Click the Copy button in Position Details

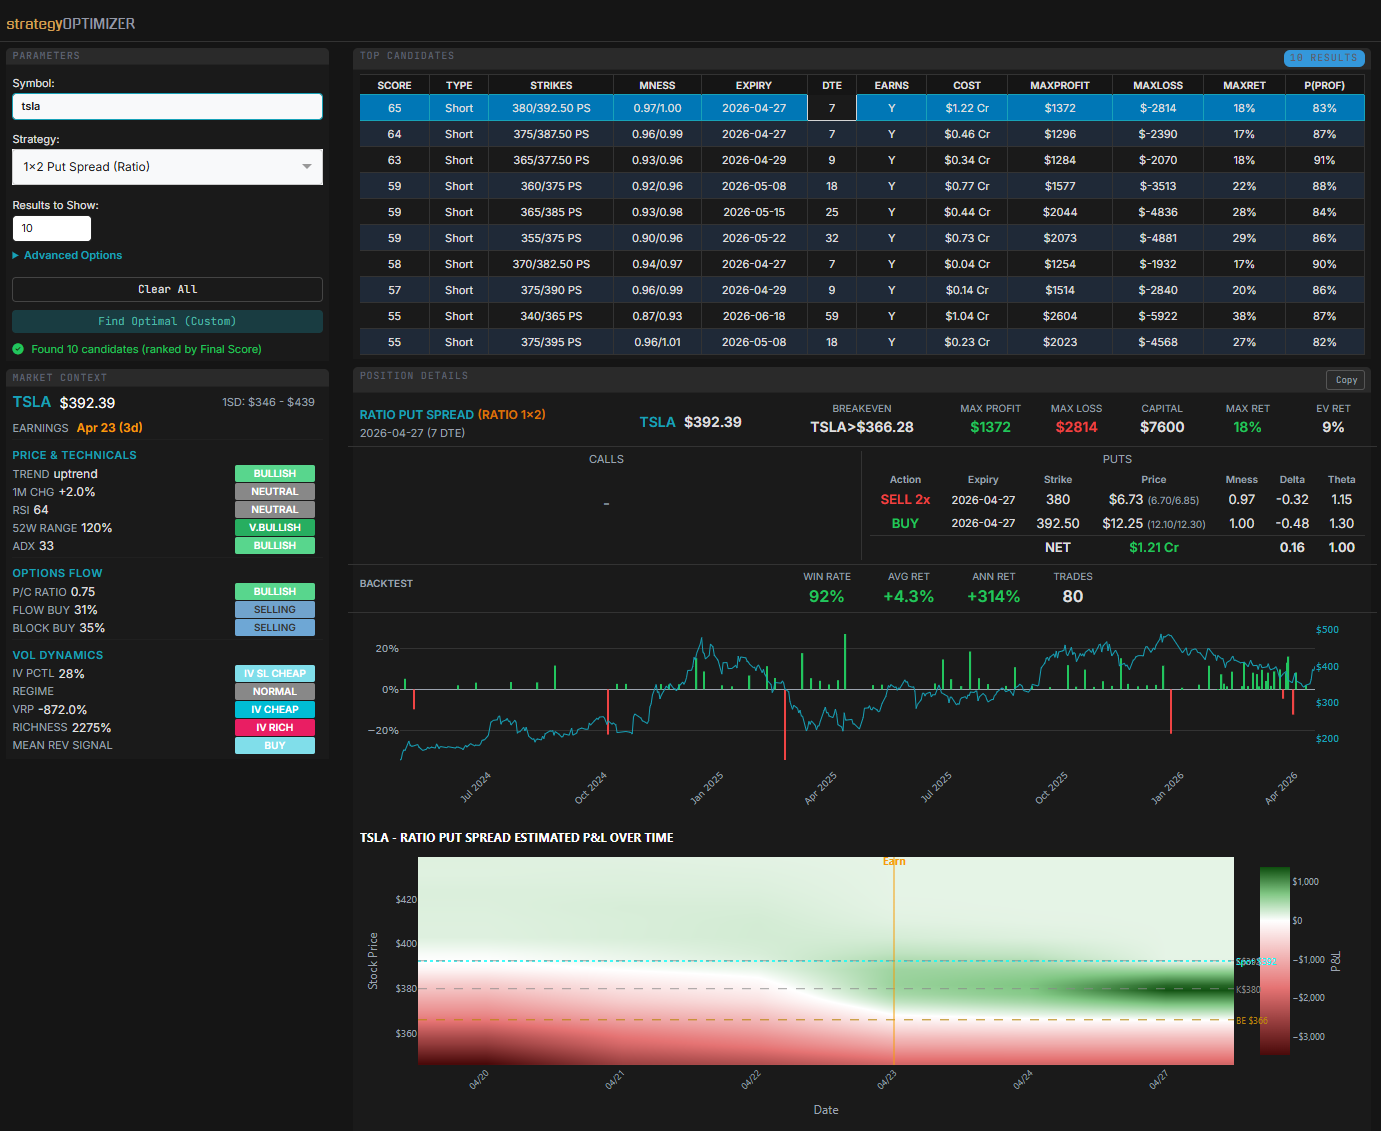[x=1346, y=380]
